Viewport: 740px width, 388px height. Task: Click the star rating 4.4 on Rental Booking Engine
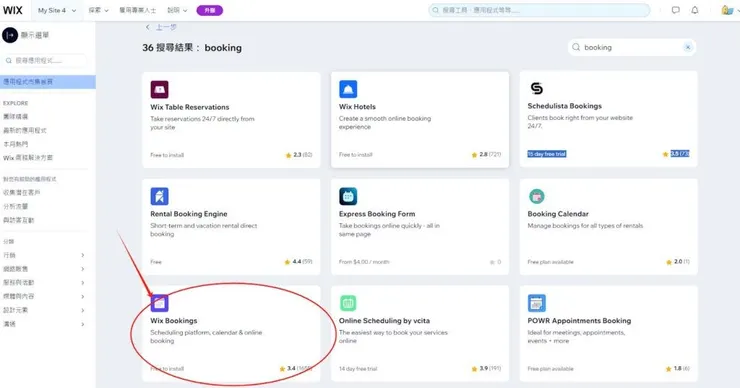pyautogui.click(x=298, y=261)
